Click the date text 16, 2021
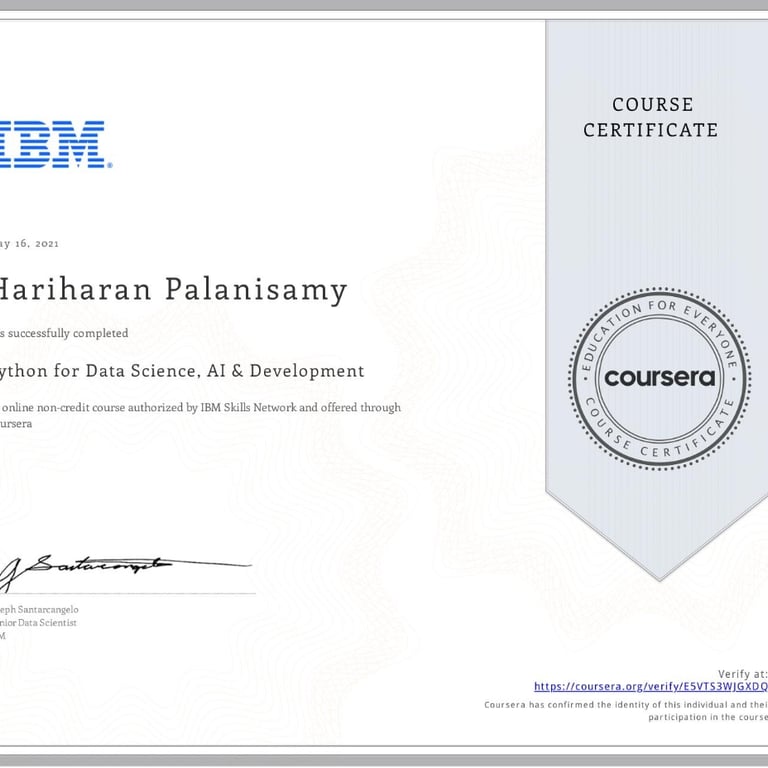Viewport: 768px width, 768px height. [37, 243]
